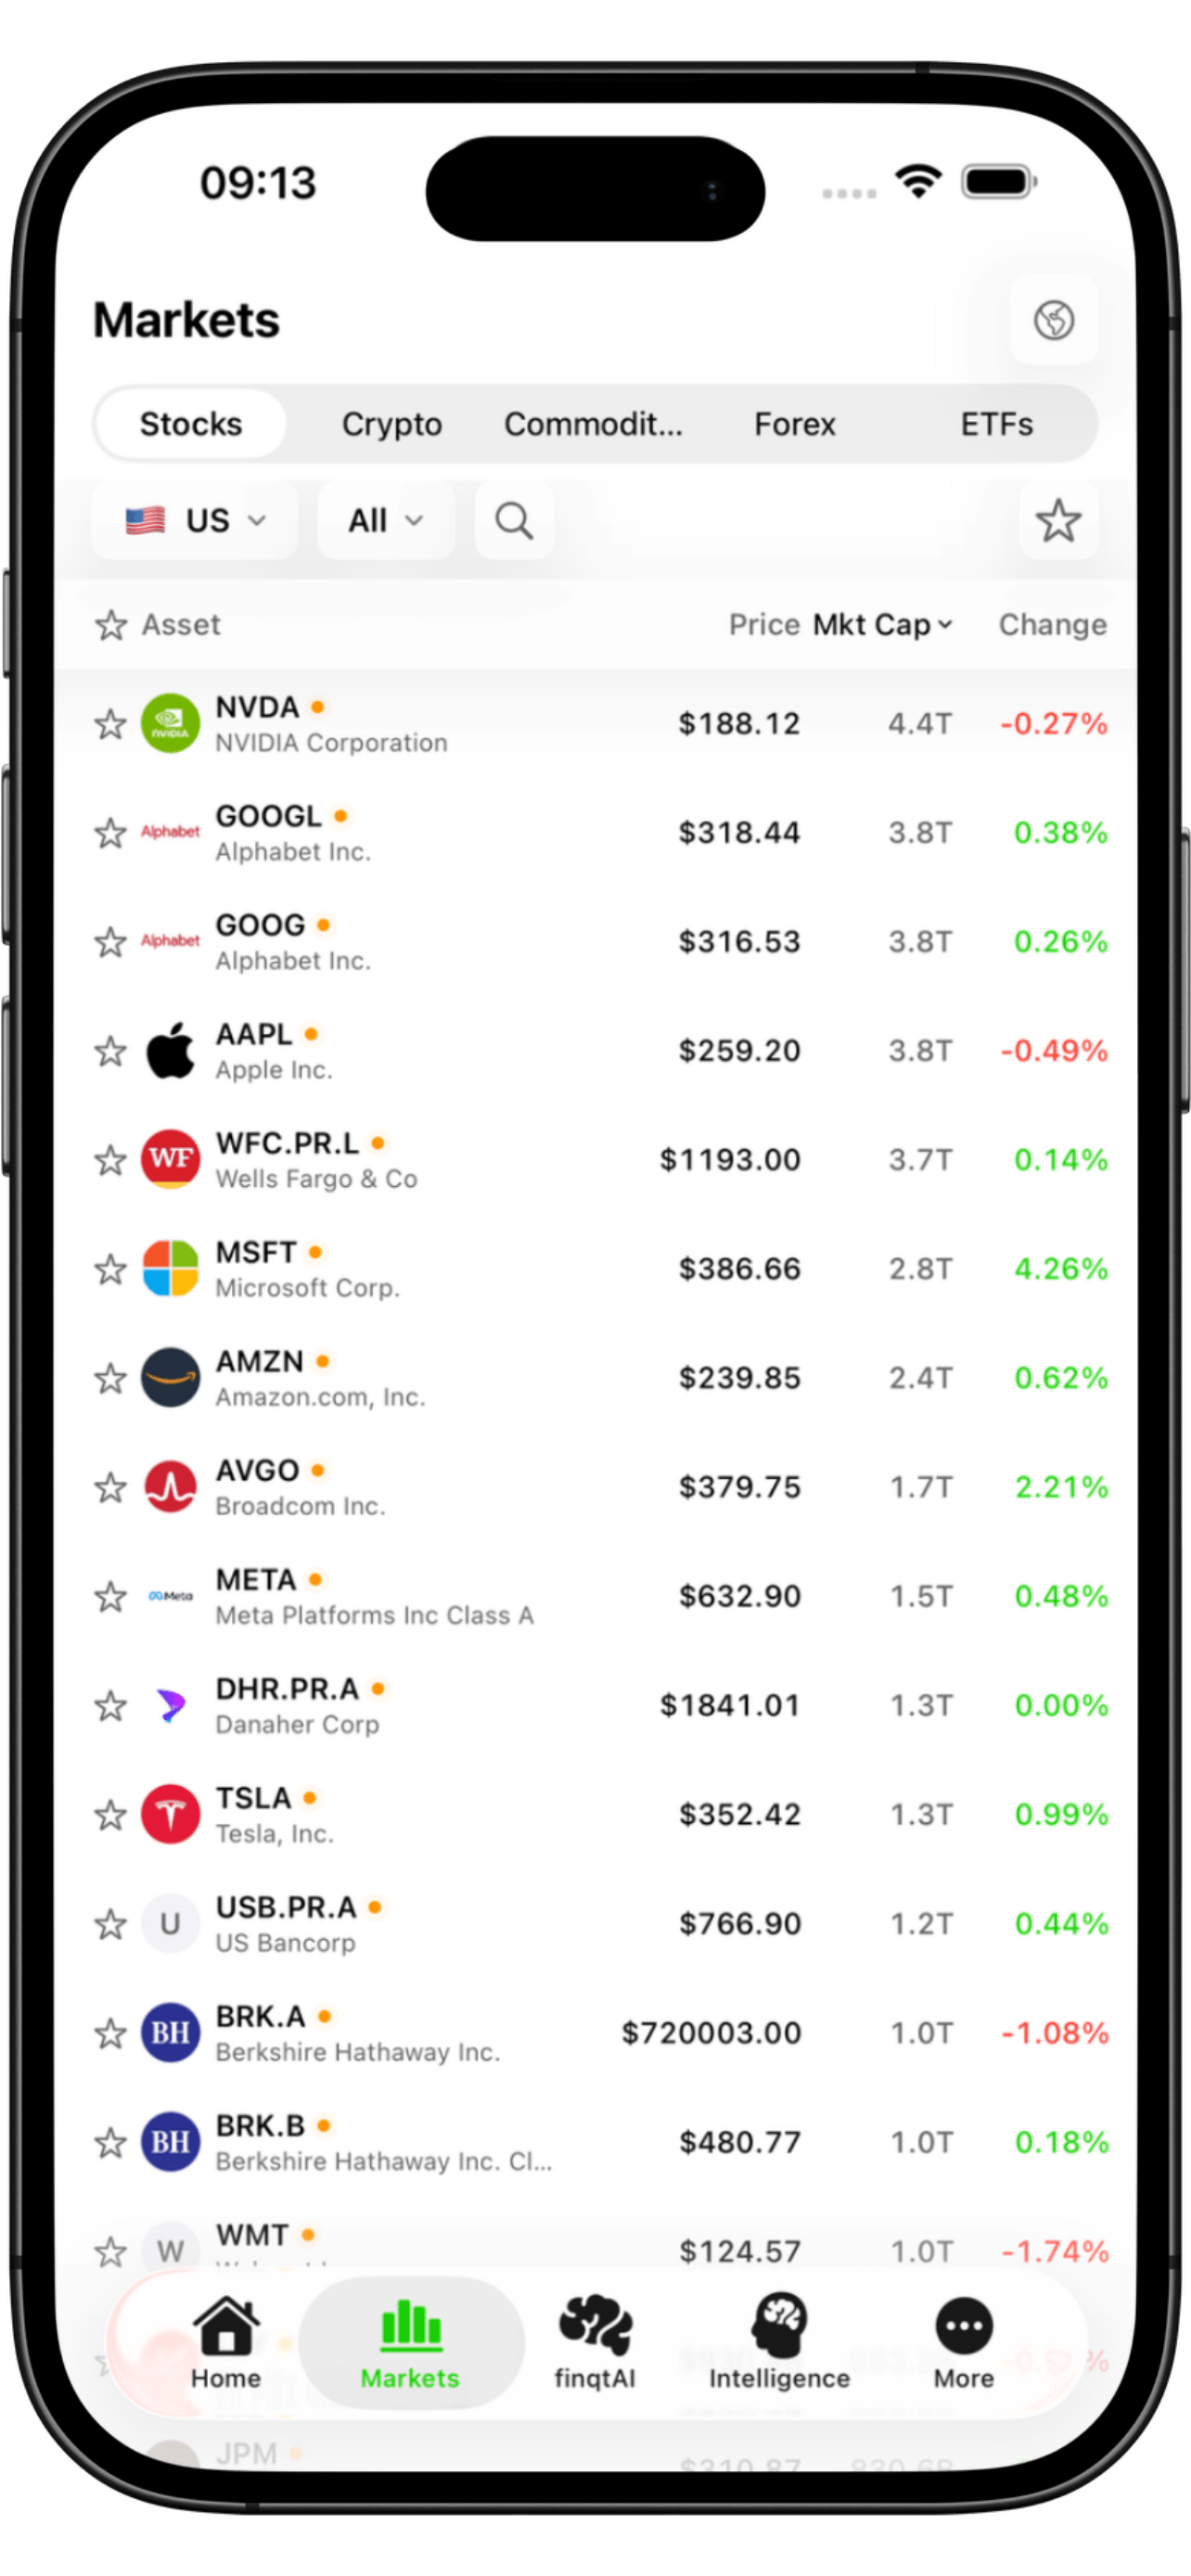
Task: Open the globe region icon
Action: [x=1053, y=320]
